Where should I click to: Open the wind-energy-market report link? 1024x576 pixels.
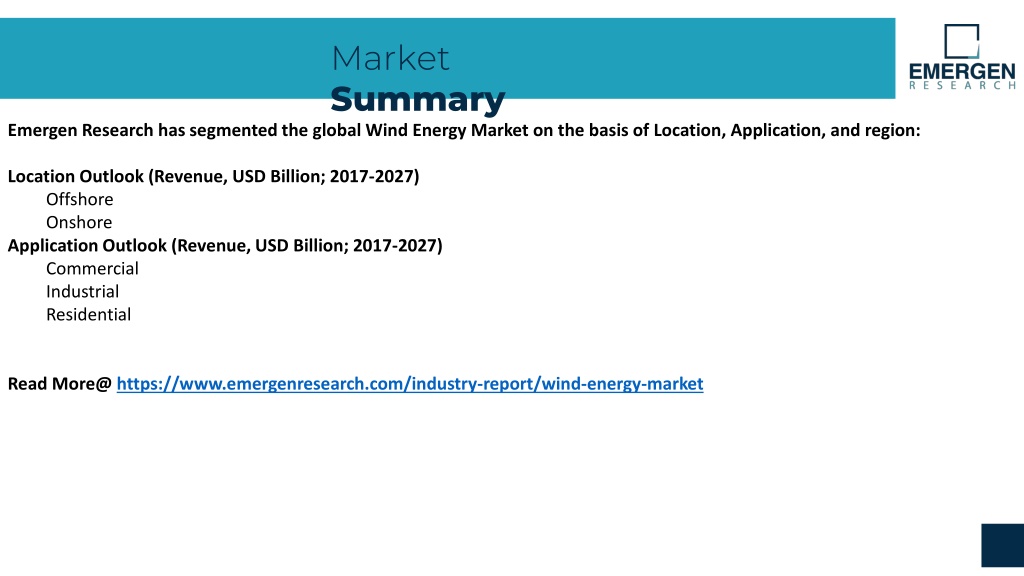click(409, 384)
